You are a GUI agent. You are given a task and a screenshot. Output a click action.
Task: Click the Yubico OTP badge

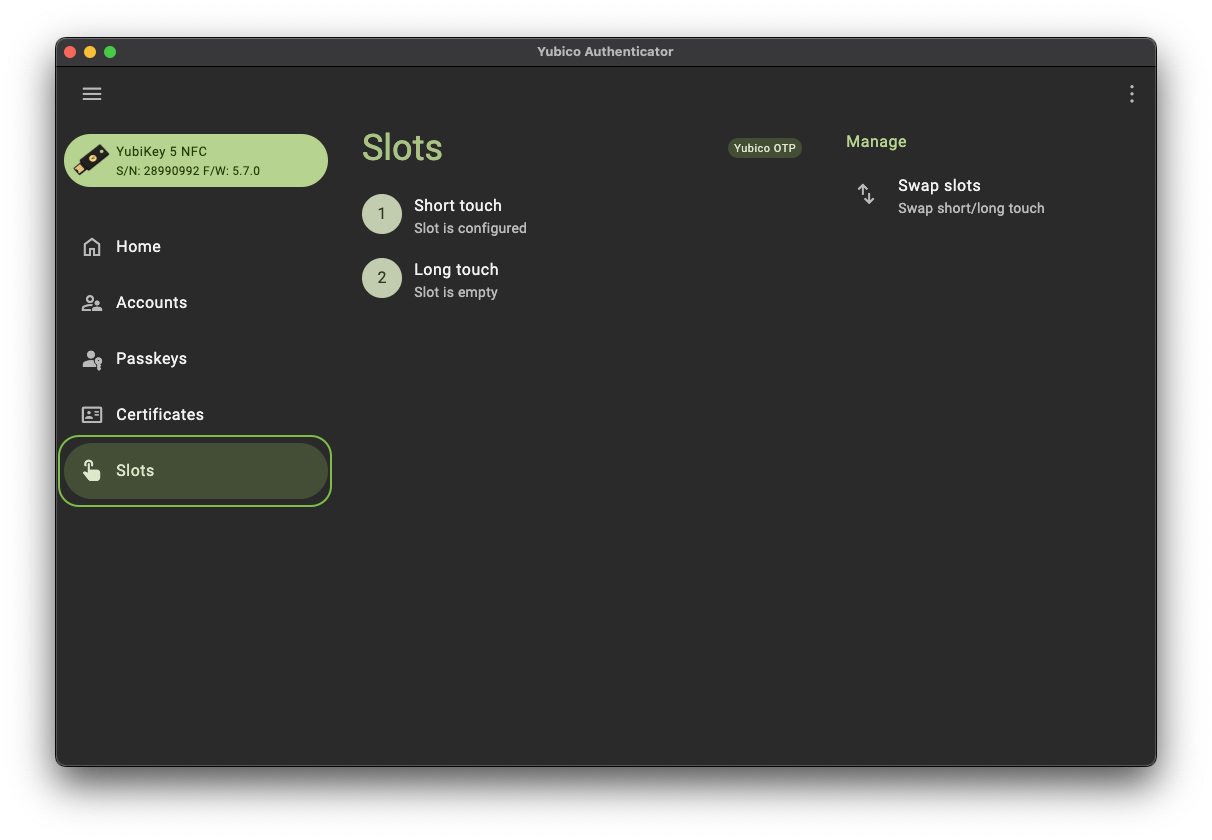[x=765, y=148]
